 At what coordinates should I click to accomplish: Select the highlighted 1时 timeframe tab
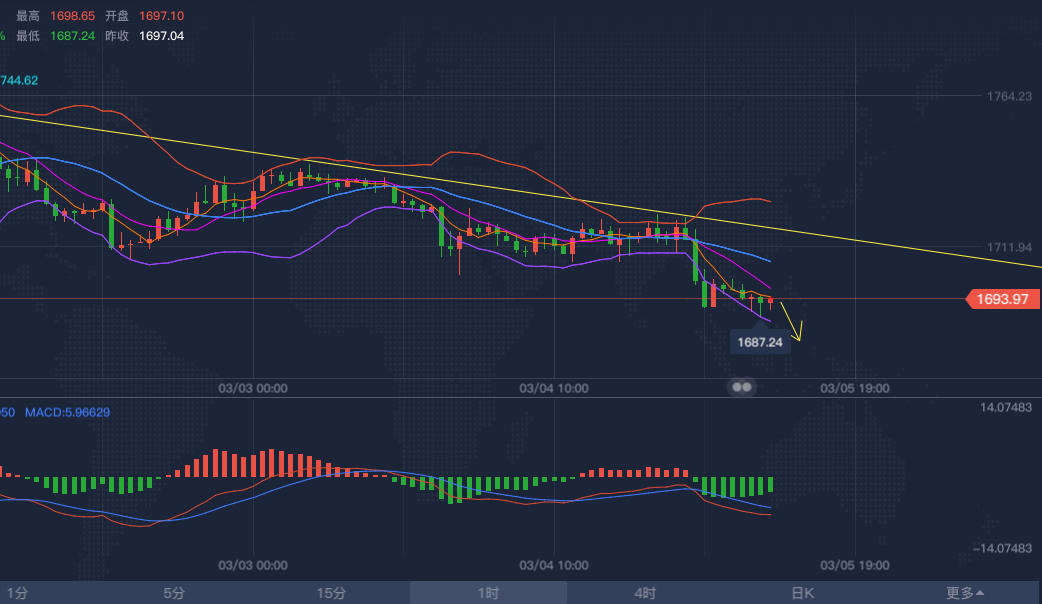(487, 593)
